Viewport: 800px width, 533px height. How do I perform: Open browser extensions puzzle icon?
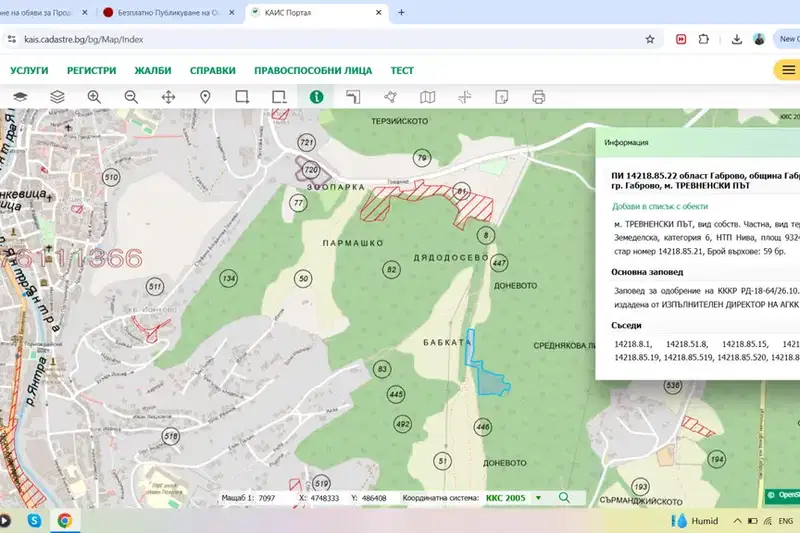[704, 39]
